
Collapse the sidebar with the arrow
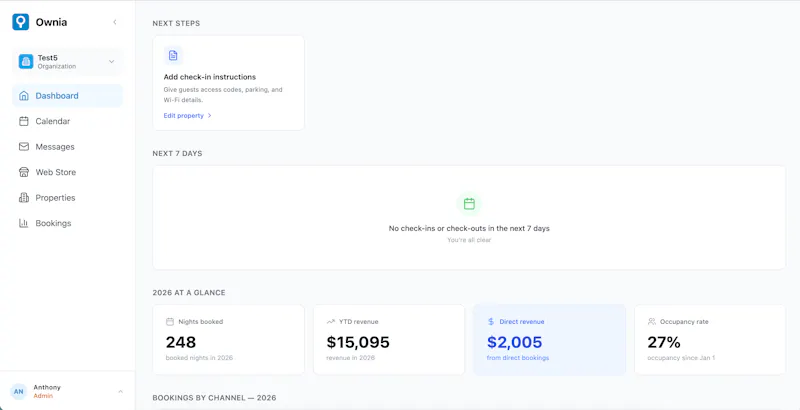point(115,22)
